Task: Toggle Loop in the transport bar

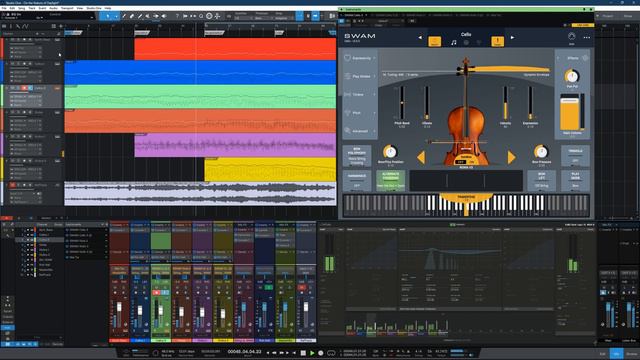Action: (331, 353)
